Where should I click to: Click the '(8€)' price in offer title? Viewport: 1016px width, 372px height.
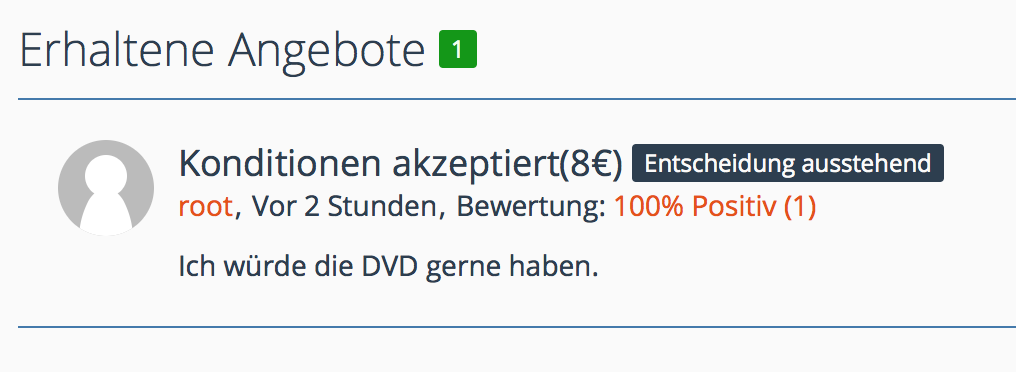click(590, 164)
